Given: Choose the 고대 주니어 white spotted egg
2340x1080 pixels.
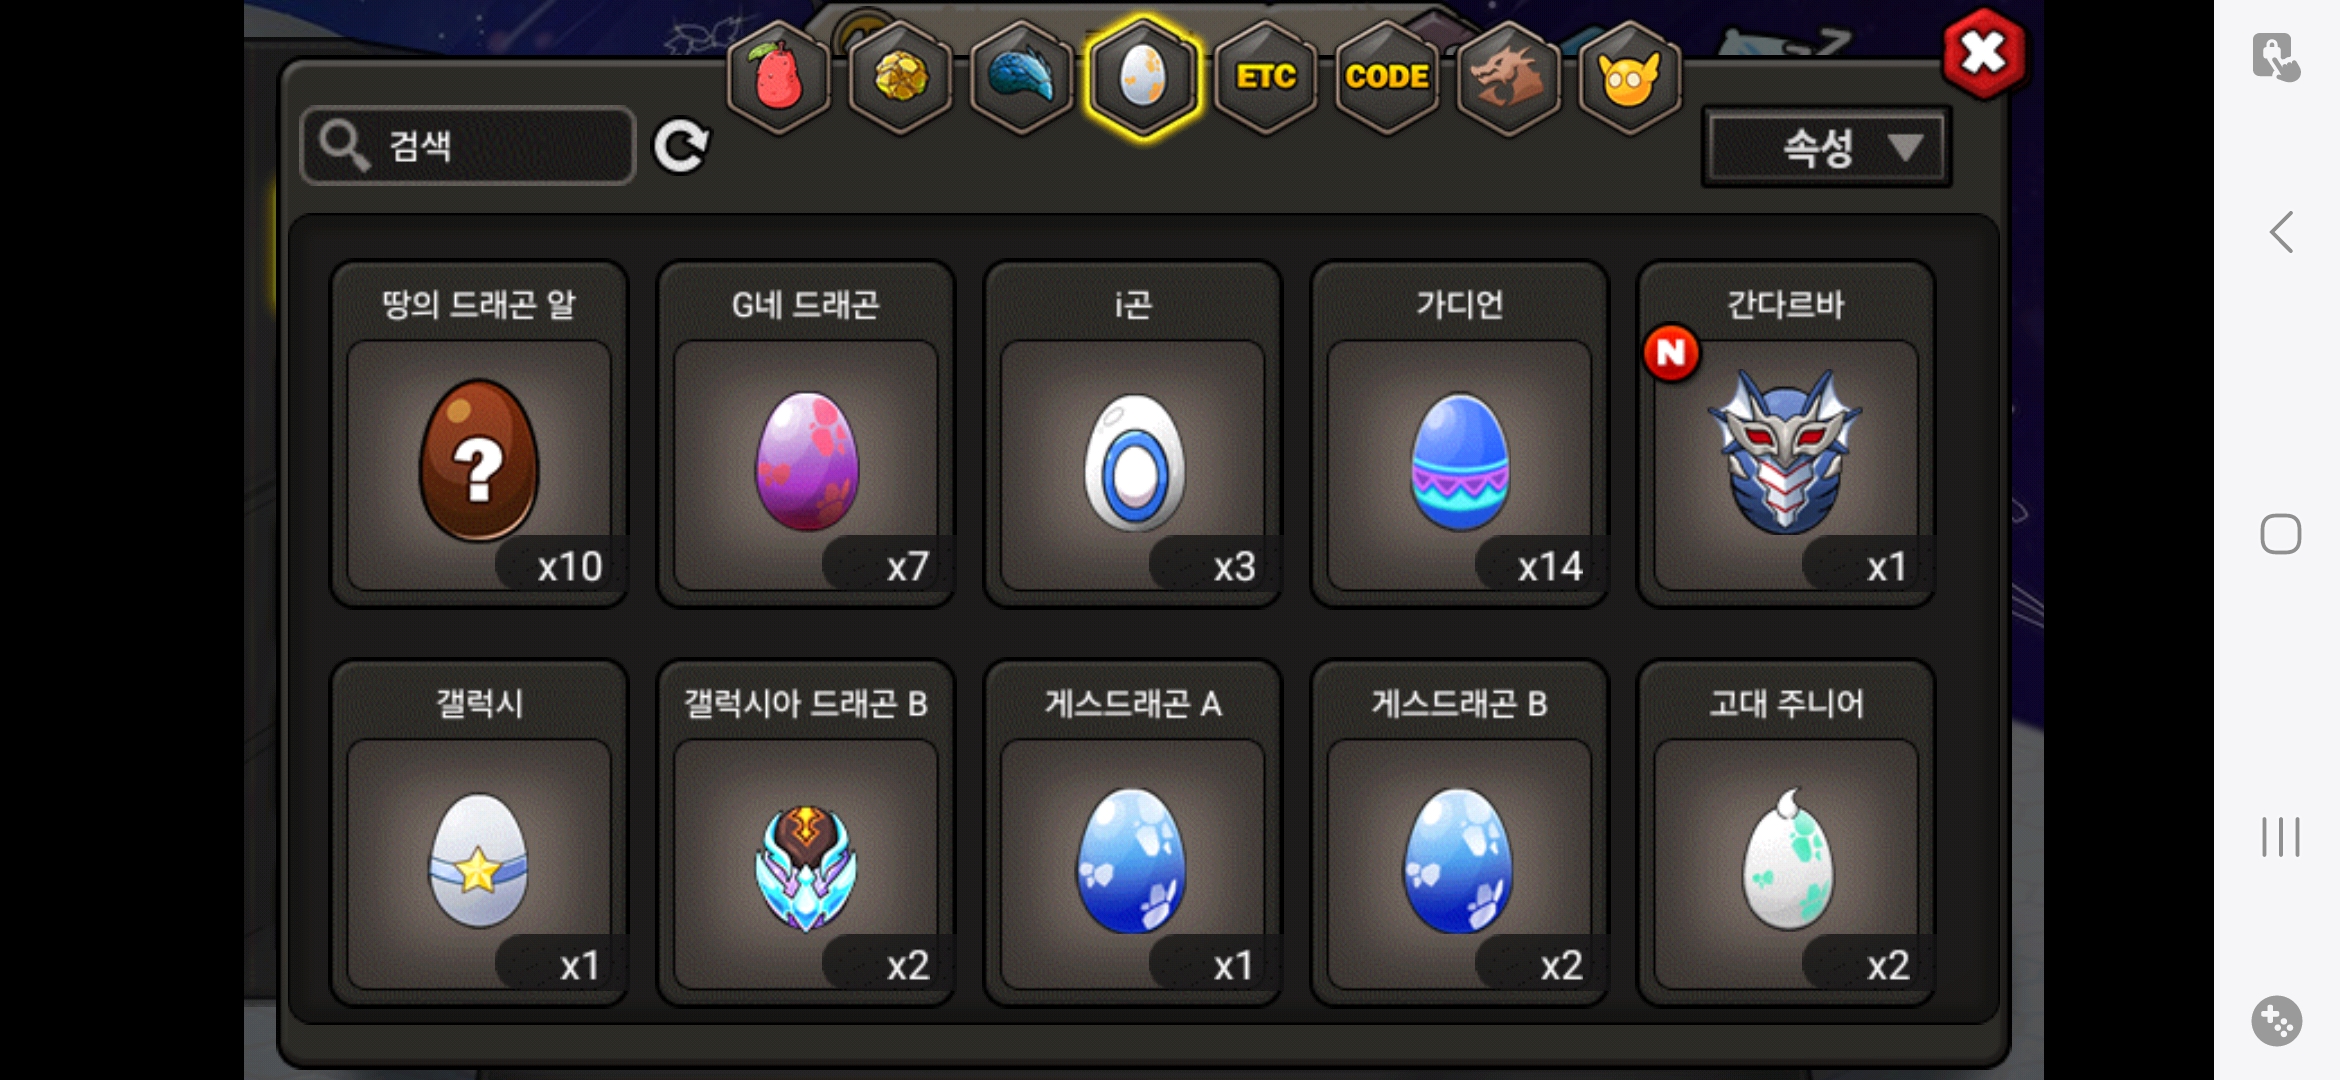Looking at the screenshot, I should tap(1786, 833).
